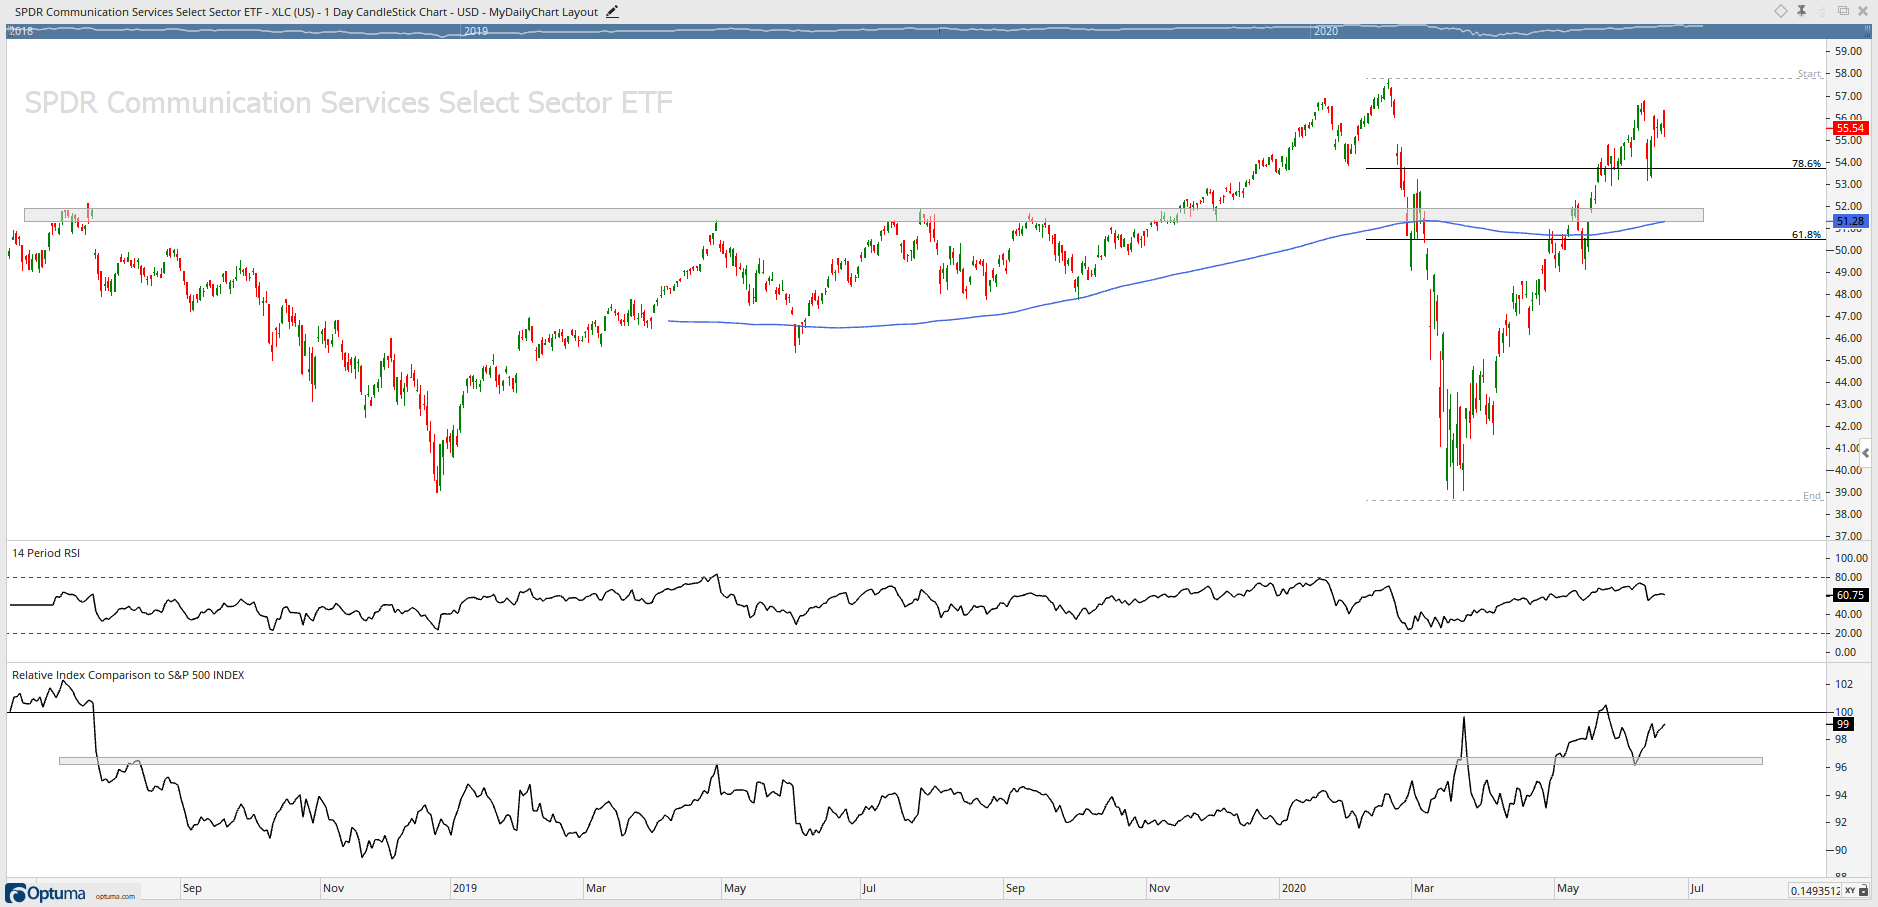Click the 80.00 level on the RSI scale
The width and height of the screenshot is (1878, 907).
[x=1848, y=577]
